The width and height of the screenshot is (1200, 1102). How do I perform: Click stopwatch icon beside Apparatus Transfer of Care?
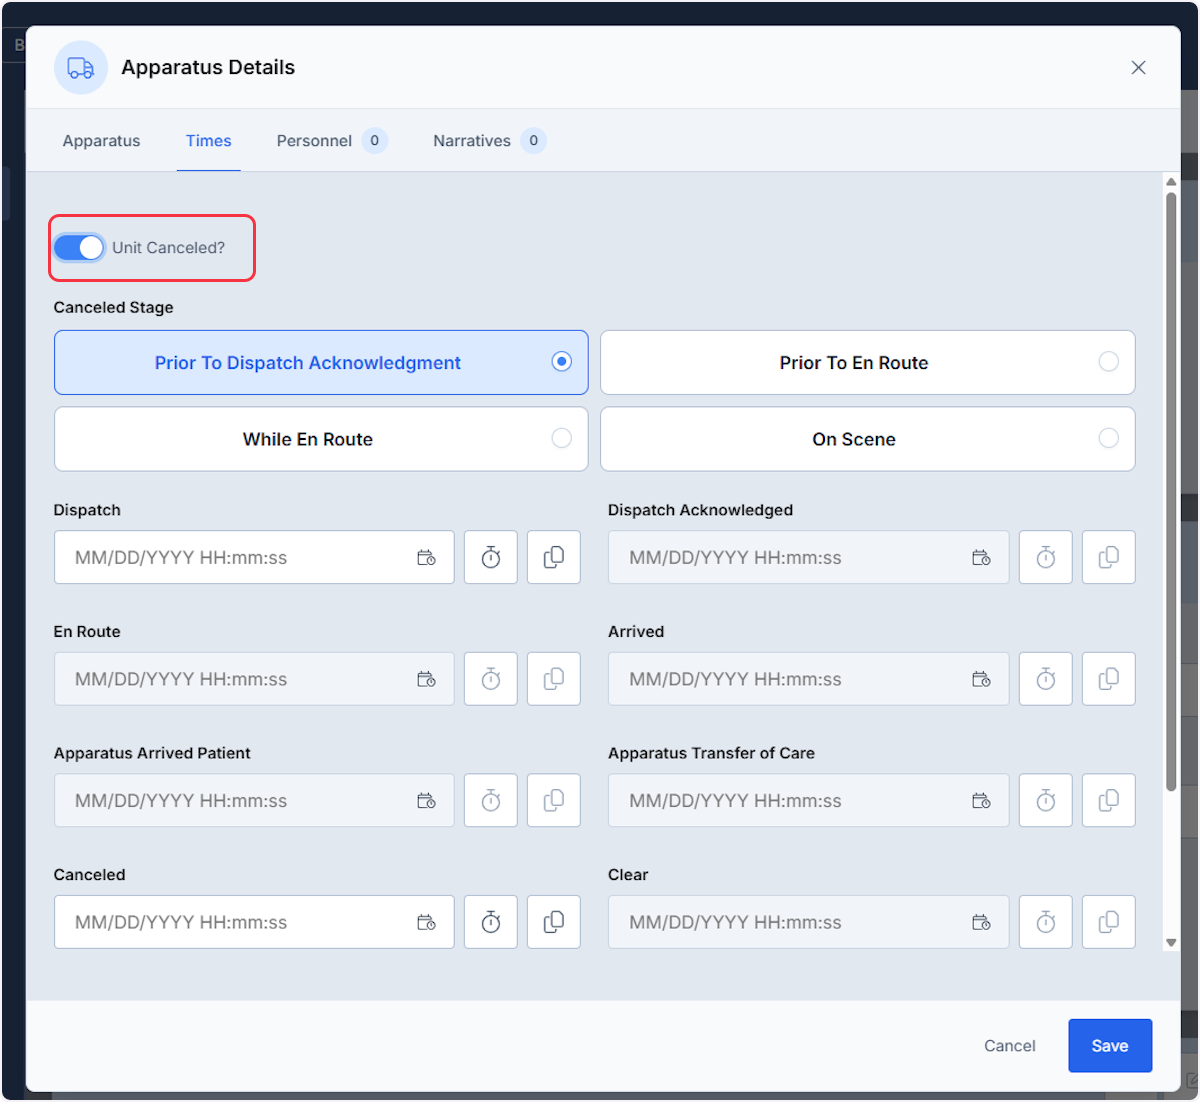pos(1046,800)
